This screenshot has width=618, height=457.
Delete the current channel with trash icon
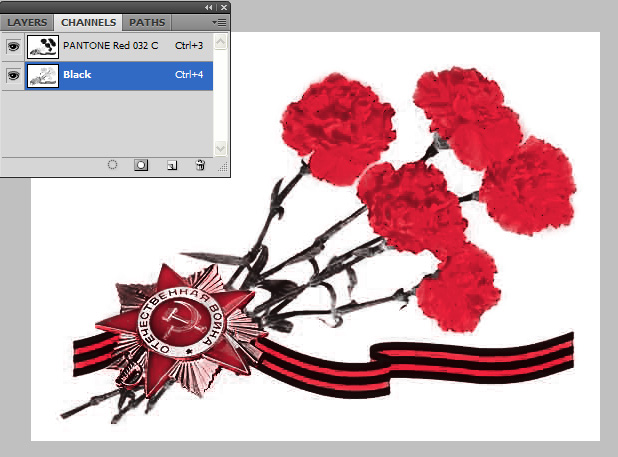[200, 165]
